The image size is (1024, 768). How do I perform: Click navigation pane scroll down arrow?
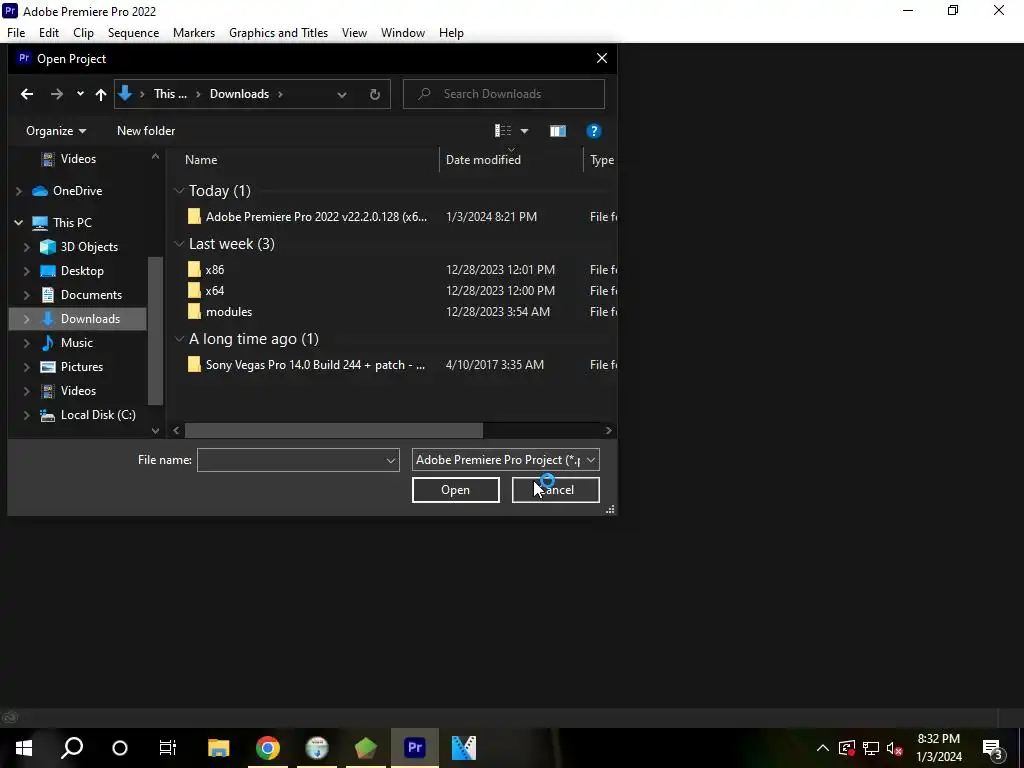point(155,430)
